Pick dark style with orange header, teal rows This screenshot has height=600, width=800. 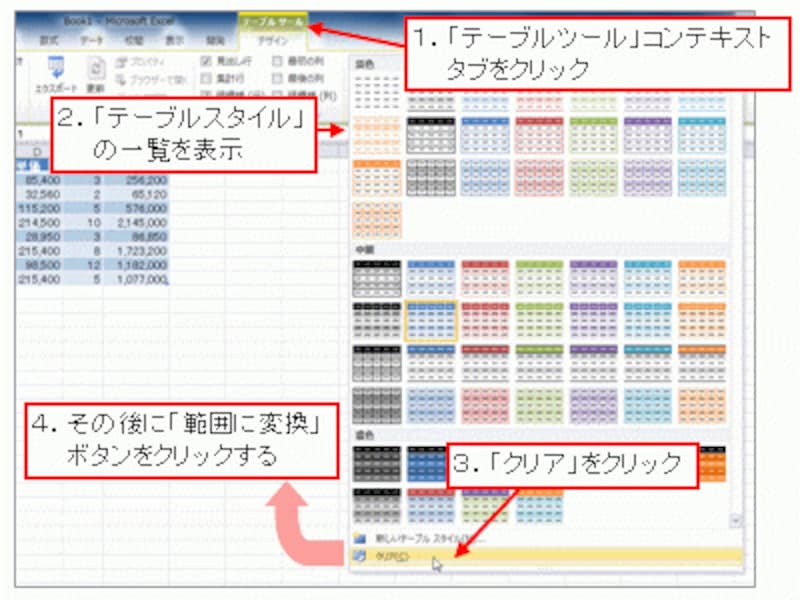(x=539, y=506)
